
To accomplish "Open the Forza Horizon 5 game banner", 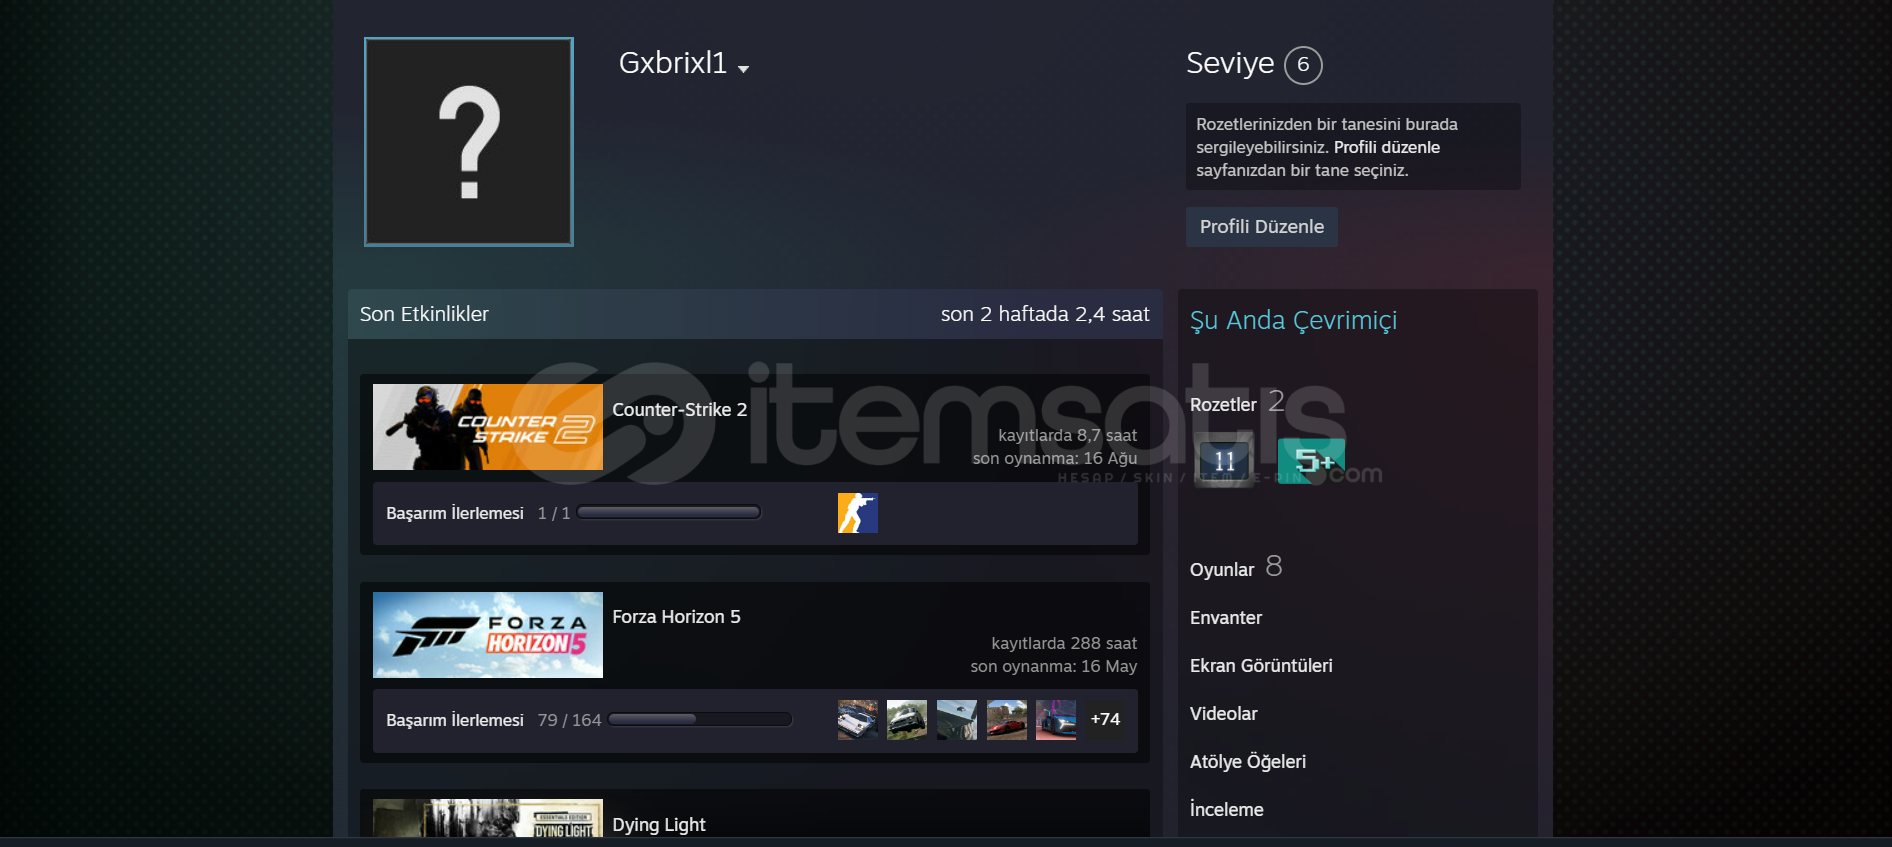I will (488, 635).
